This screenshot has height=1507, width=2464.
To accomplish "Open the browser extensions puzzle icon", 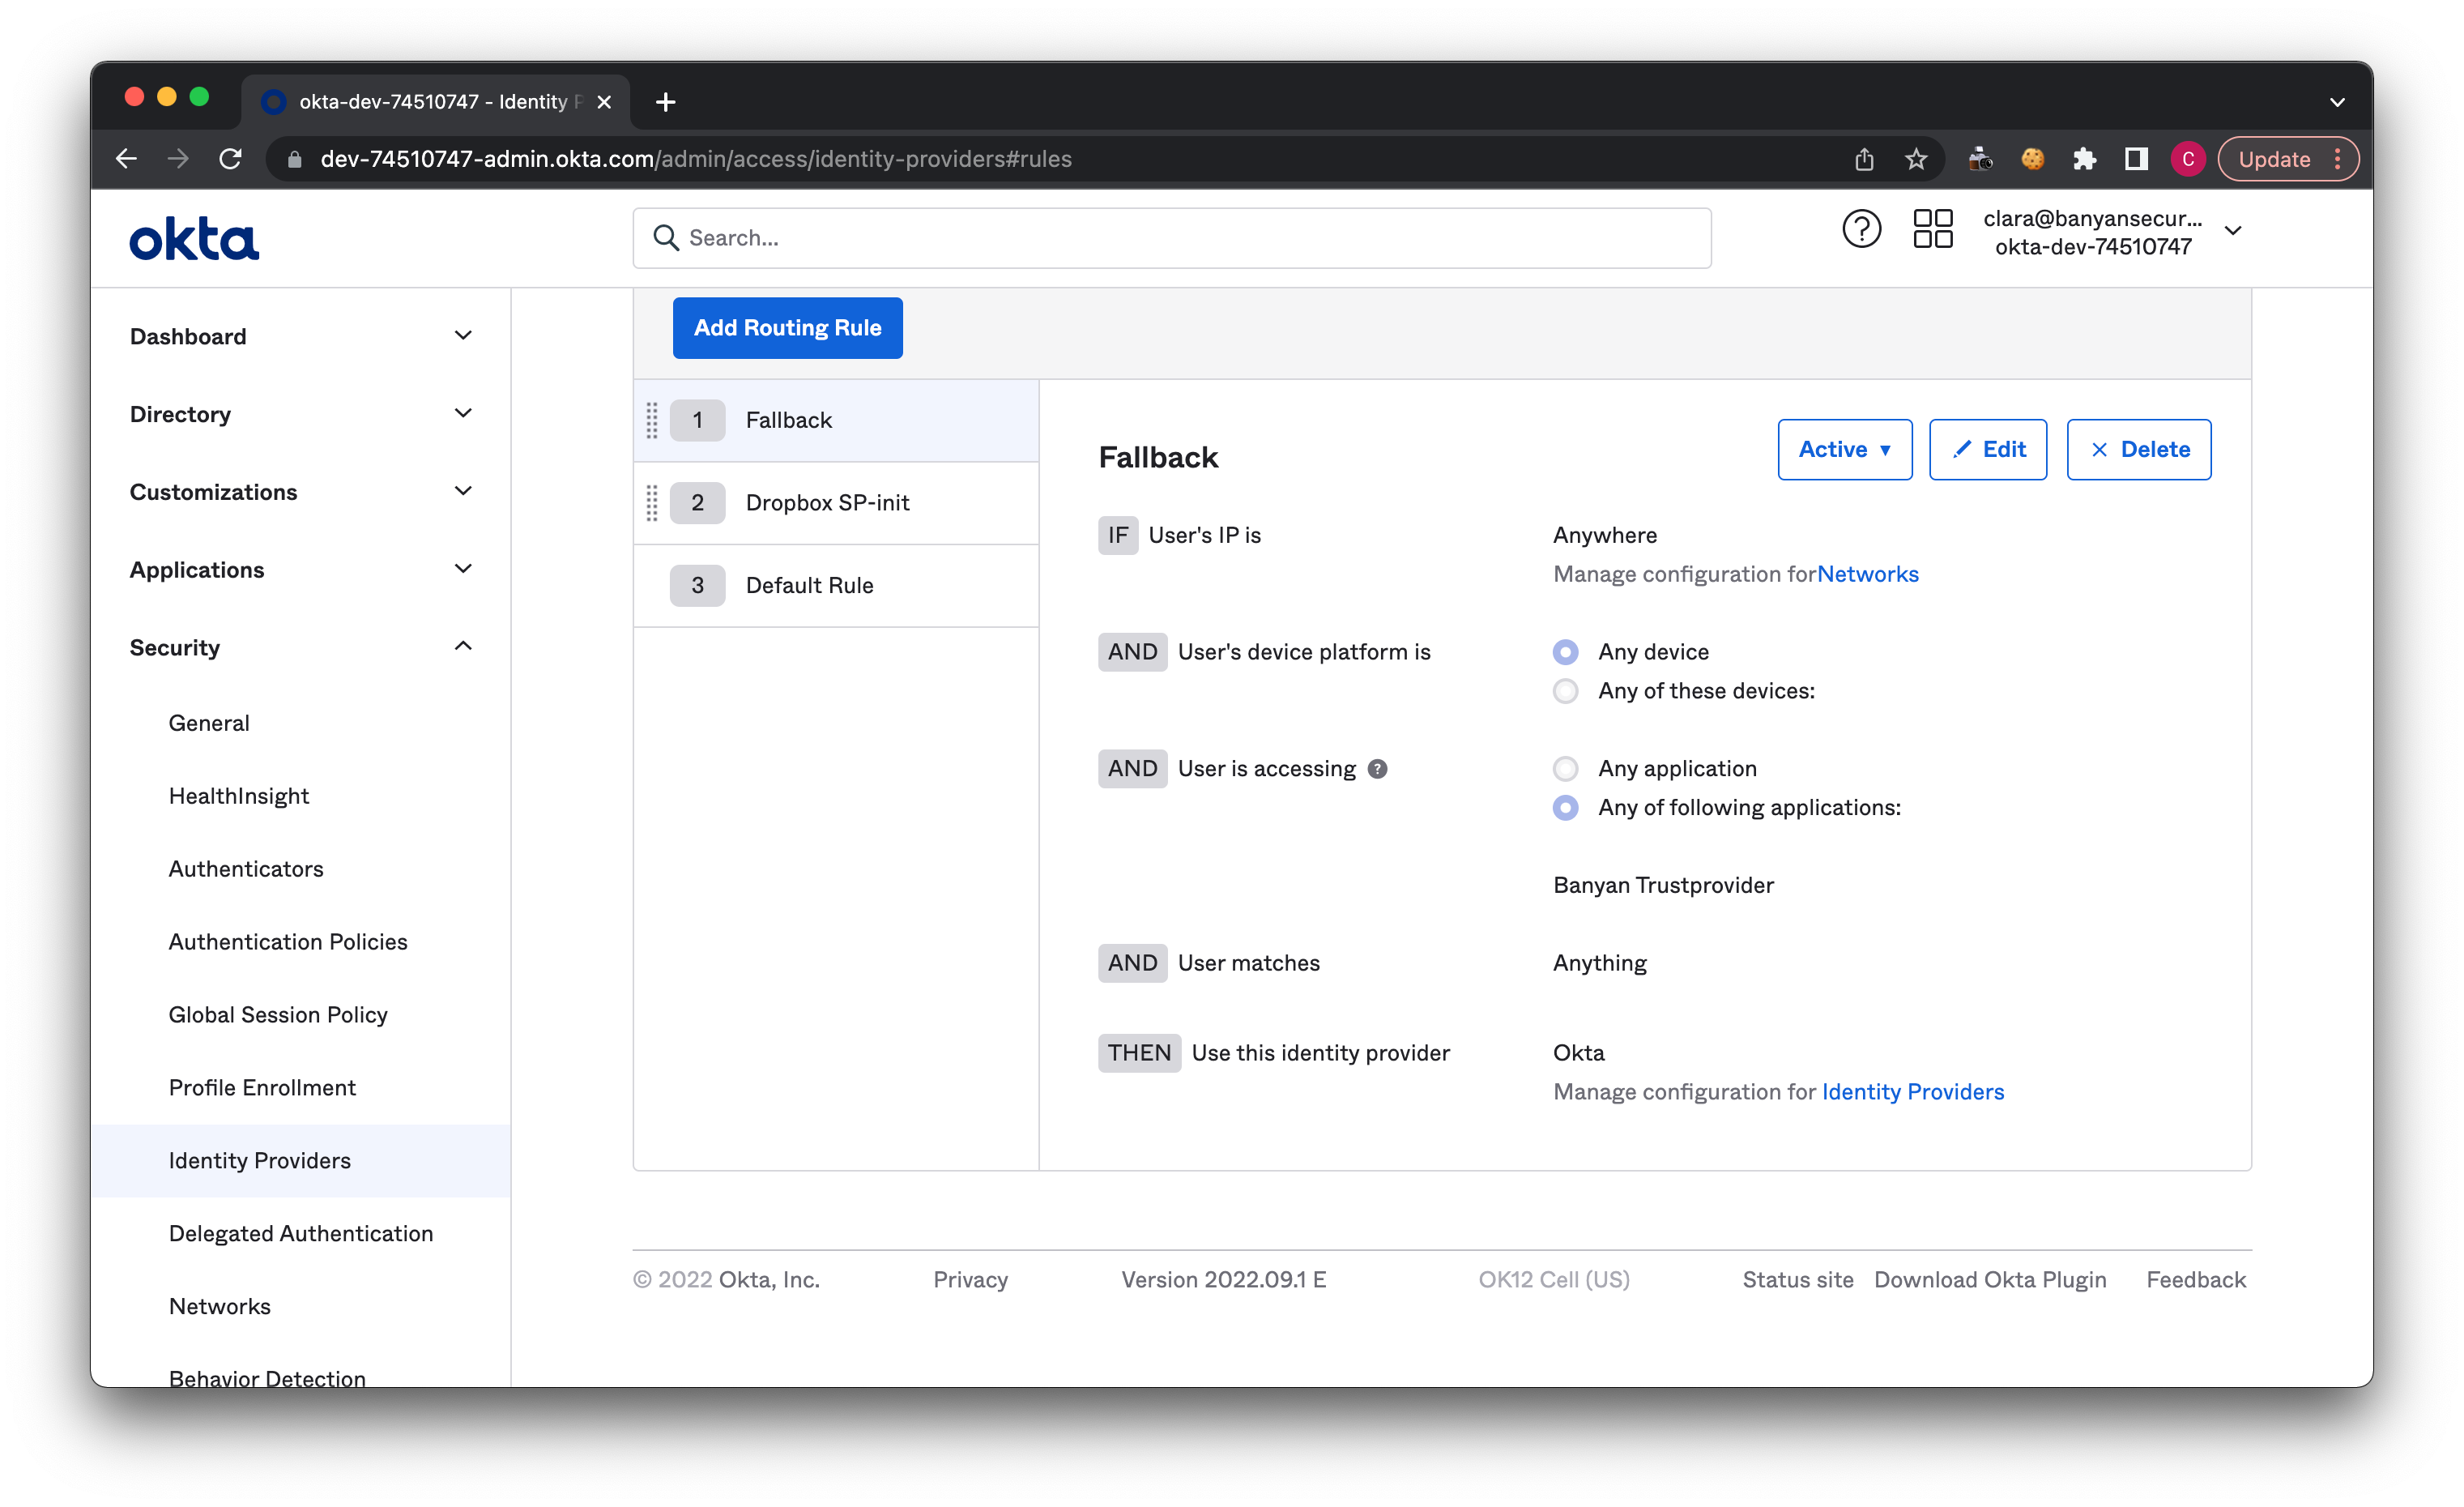I will click(x=2084, y=159).
